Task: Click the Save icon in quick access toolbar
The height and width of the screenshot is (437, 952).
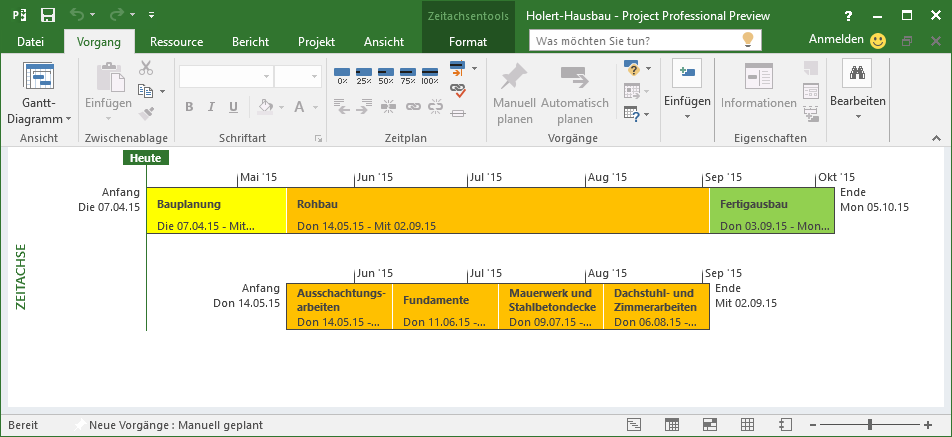Action: (x=48, y=15)
